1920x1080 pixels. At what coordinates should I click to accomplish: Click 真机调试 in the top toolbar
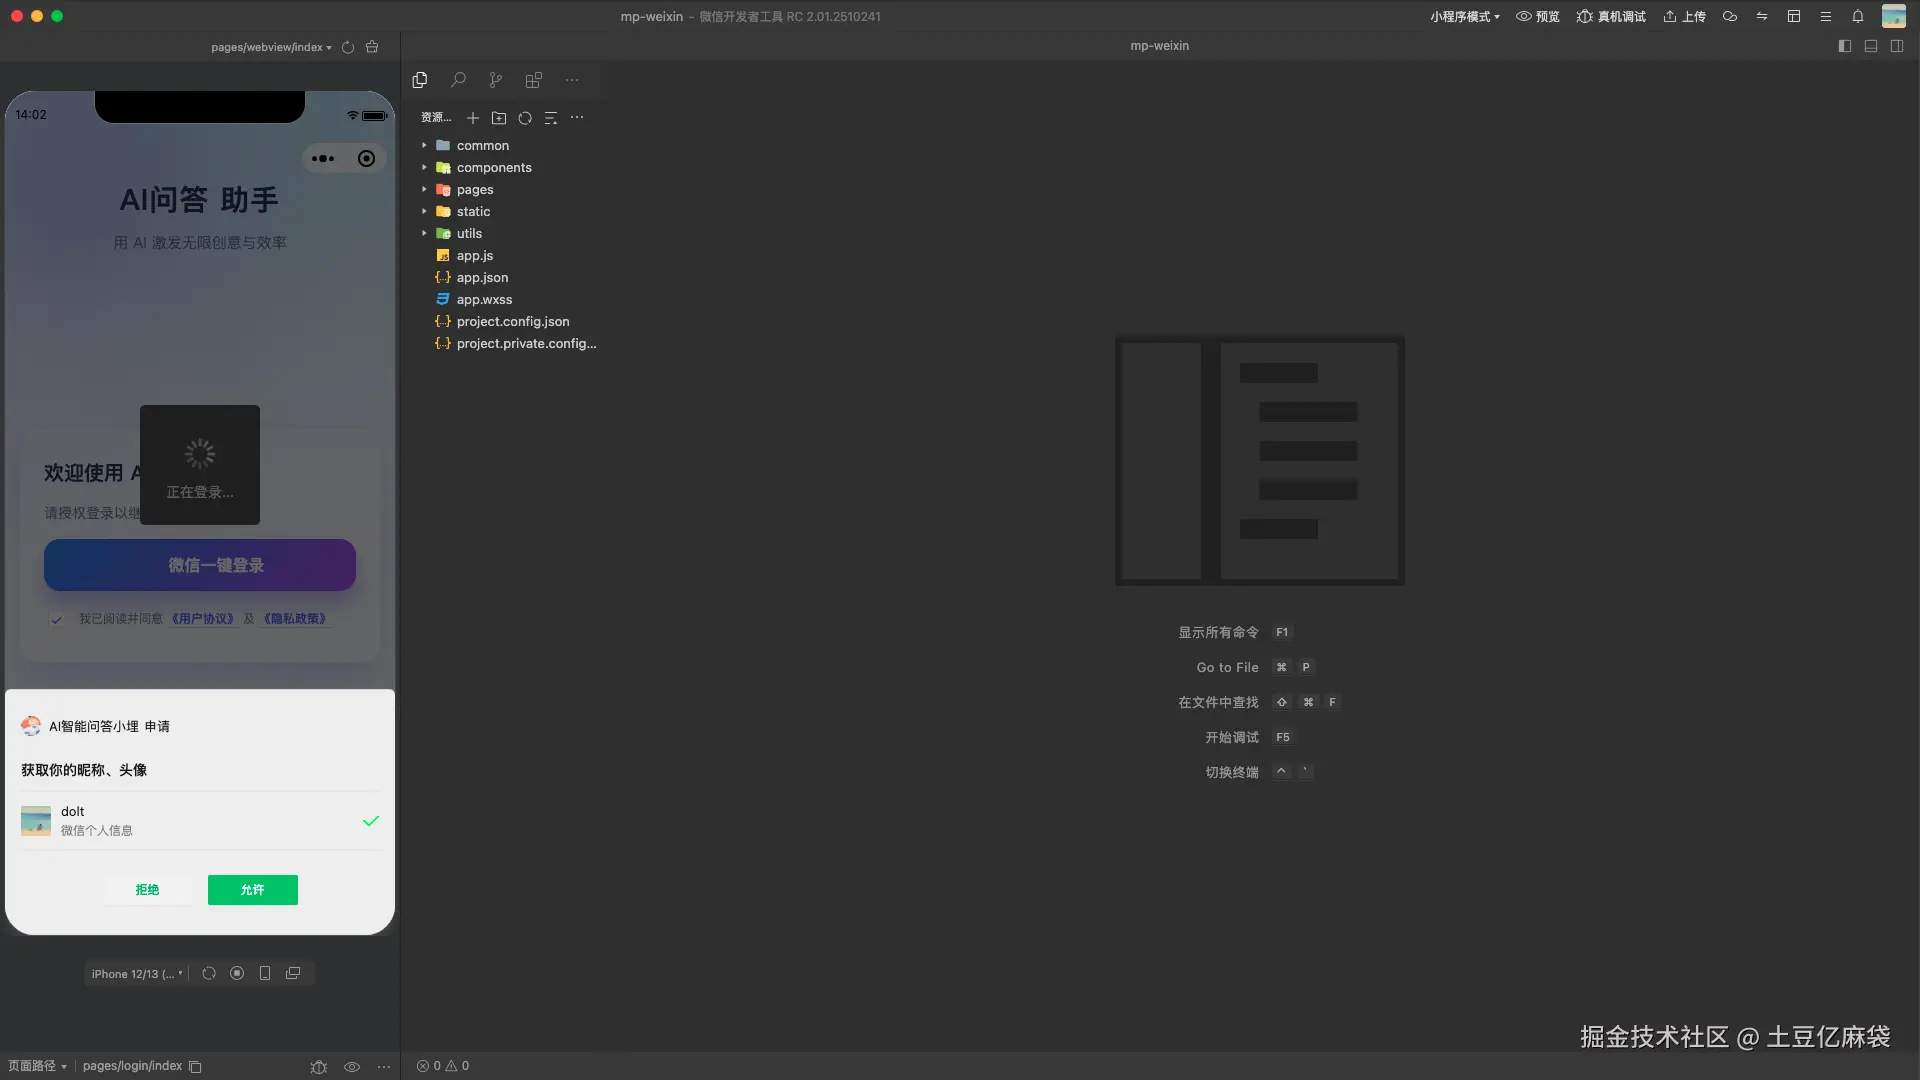coord(1611,16)
